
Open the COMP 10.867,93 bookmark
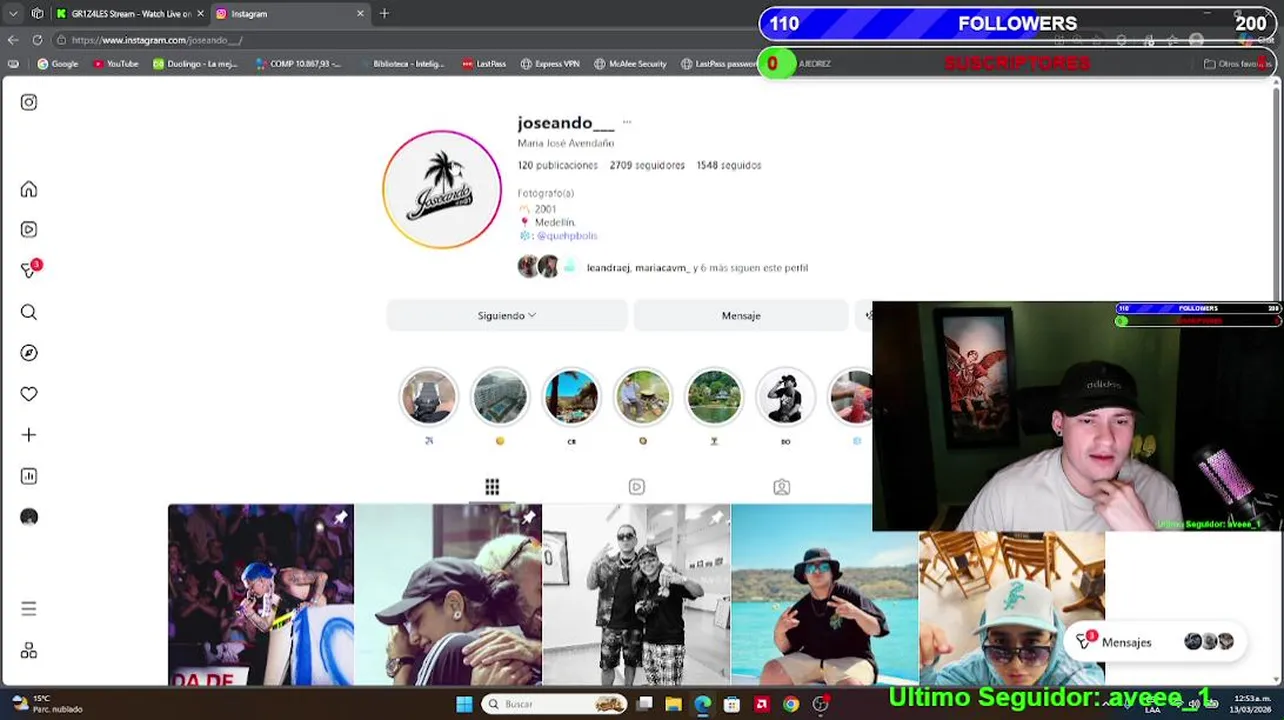[x=298, y=64]
